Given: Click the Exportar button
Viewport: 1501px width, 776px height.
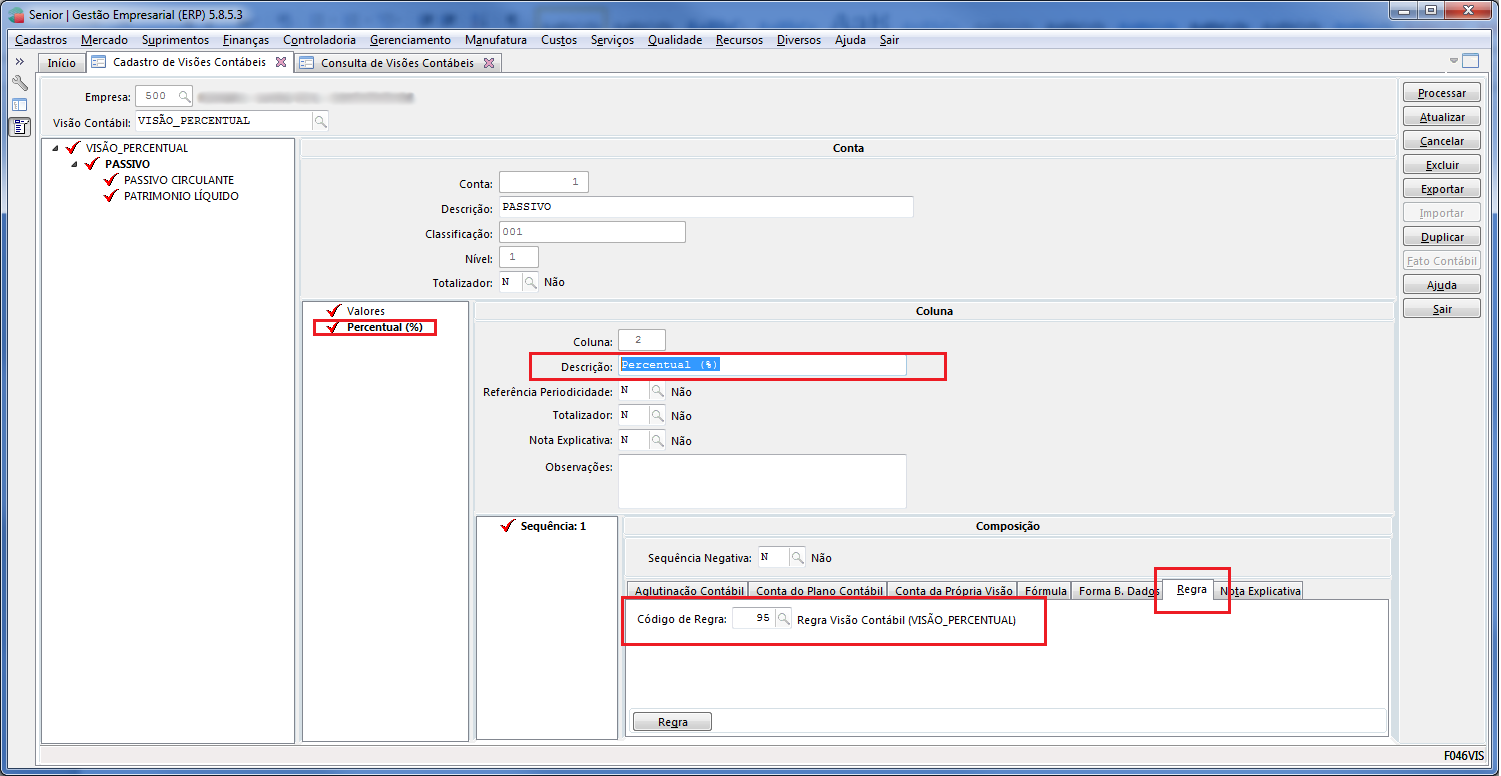Looking at the screenshot, I should 1442,189.
